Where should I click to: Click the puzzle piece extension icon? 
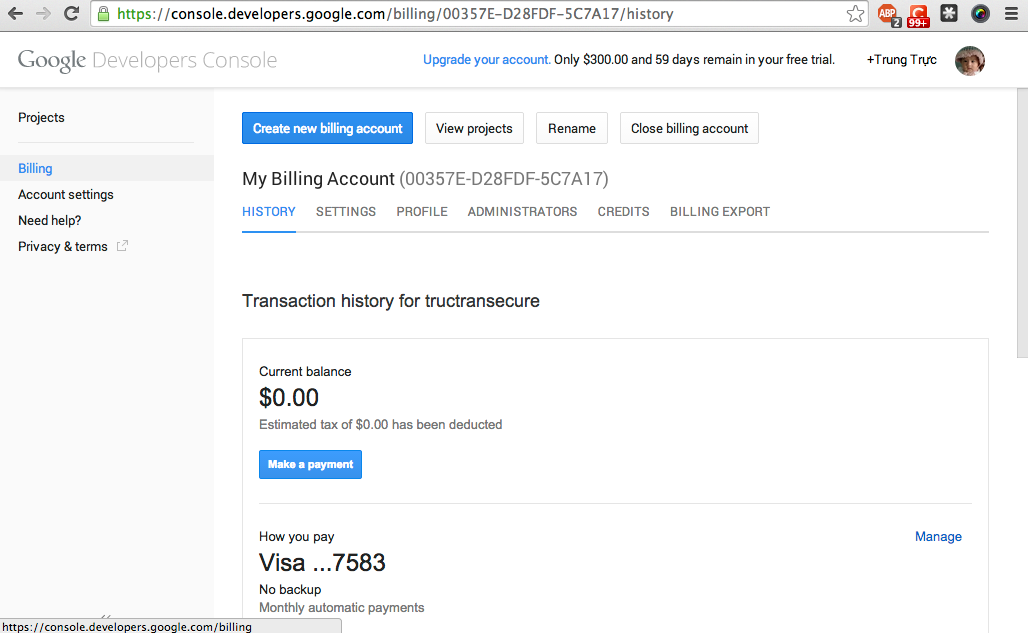(x=949, y=14)
